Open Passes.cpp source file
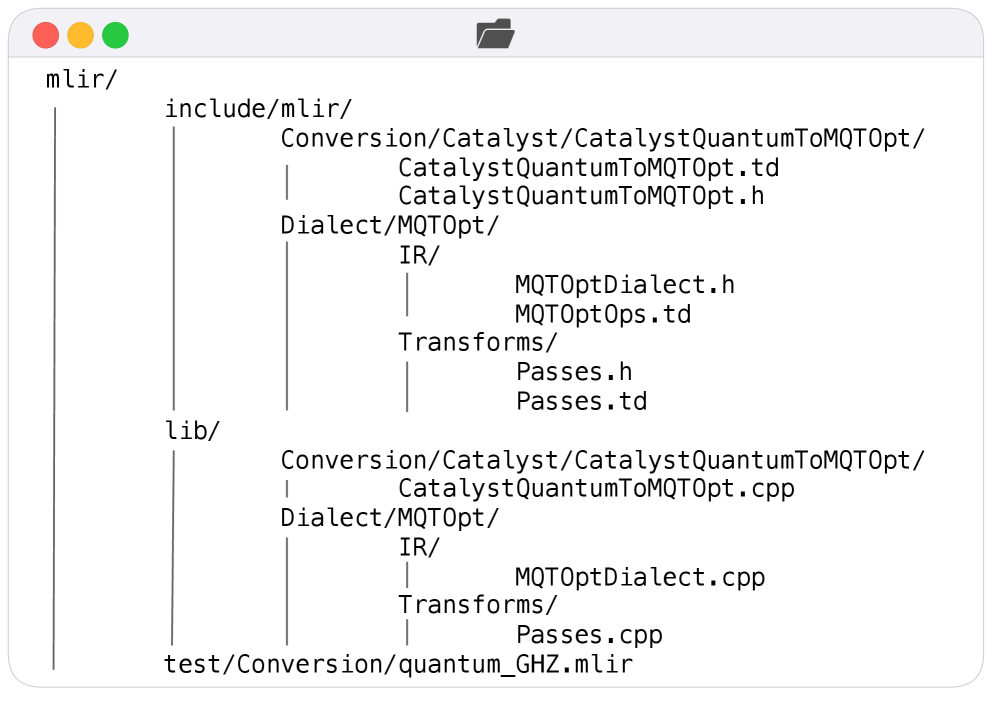This screenshot has width=997, height=701. [589, 635]
